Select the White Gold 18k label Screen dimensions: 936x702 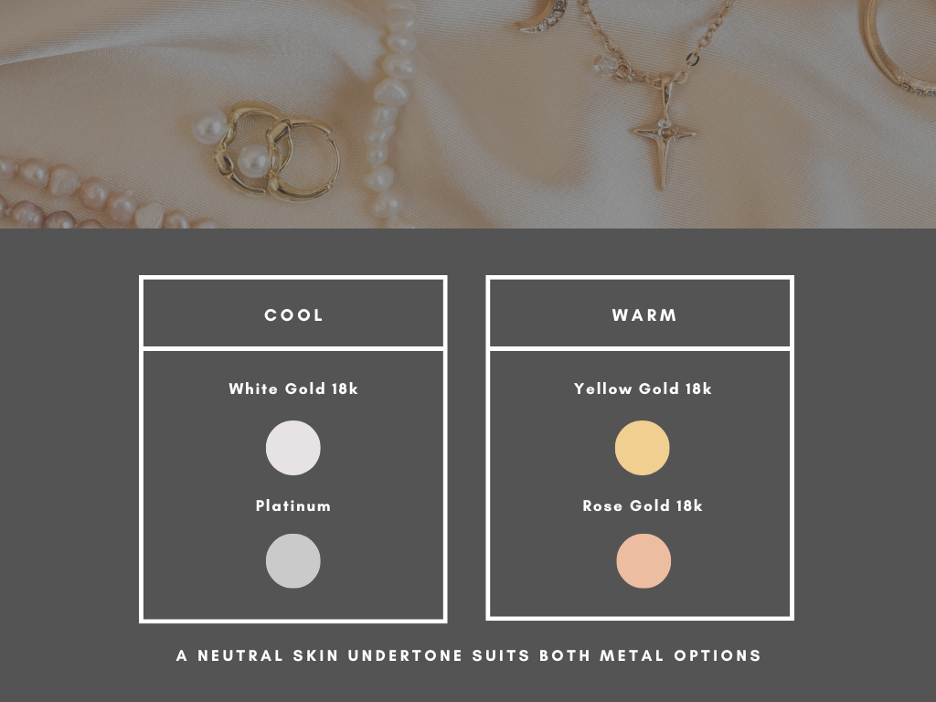pos(293,389)
